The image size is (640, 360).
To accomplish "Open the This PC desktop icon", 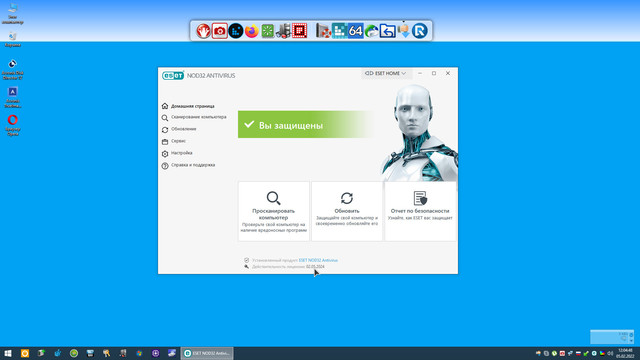I will 13,13.
